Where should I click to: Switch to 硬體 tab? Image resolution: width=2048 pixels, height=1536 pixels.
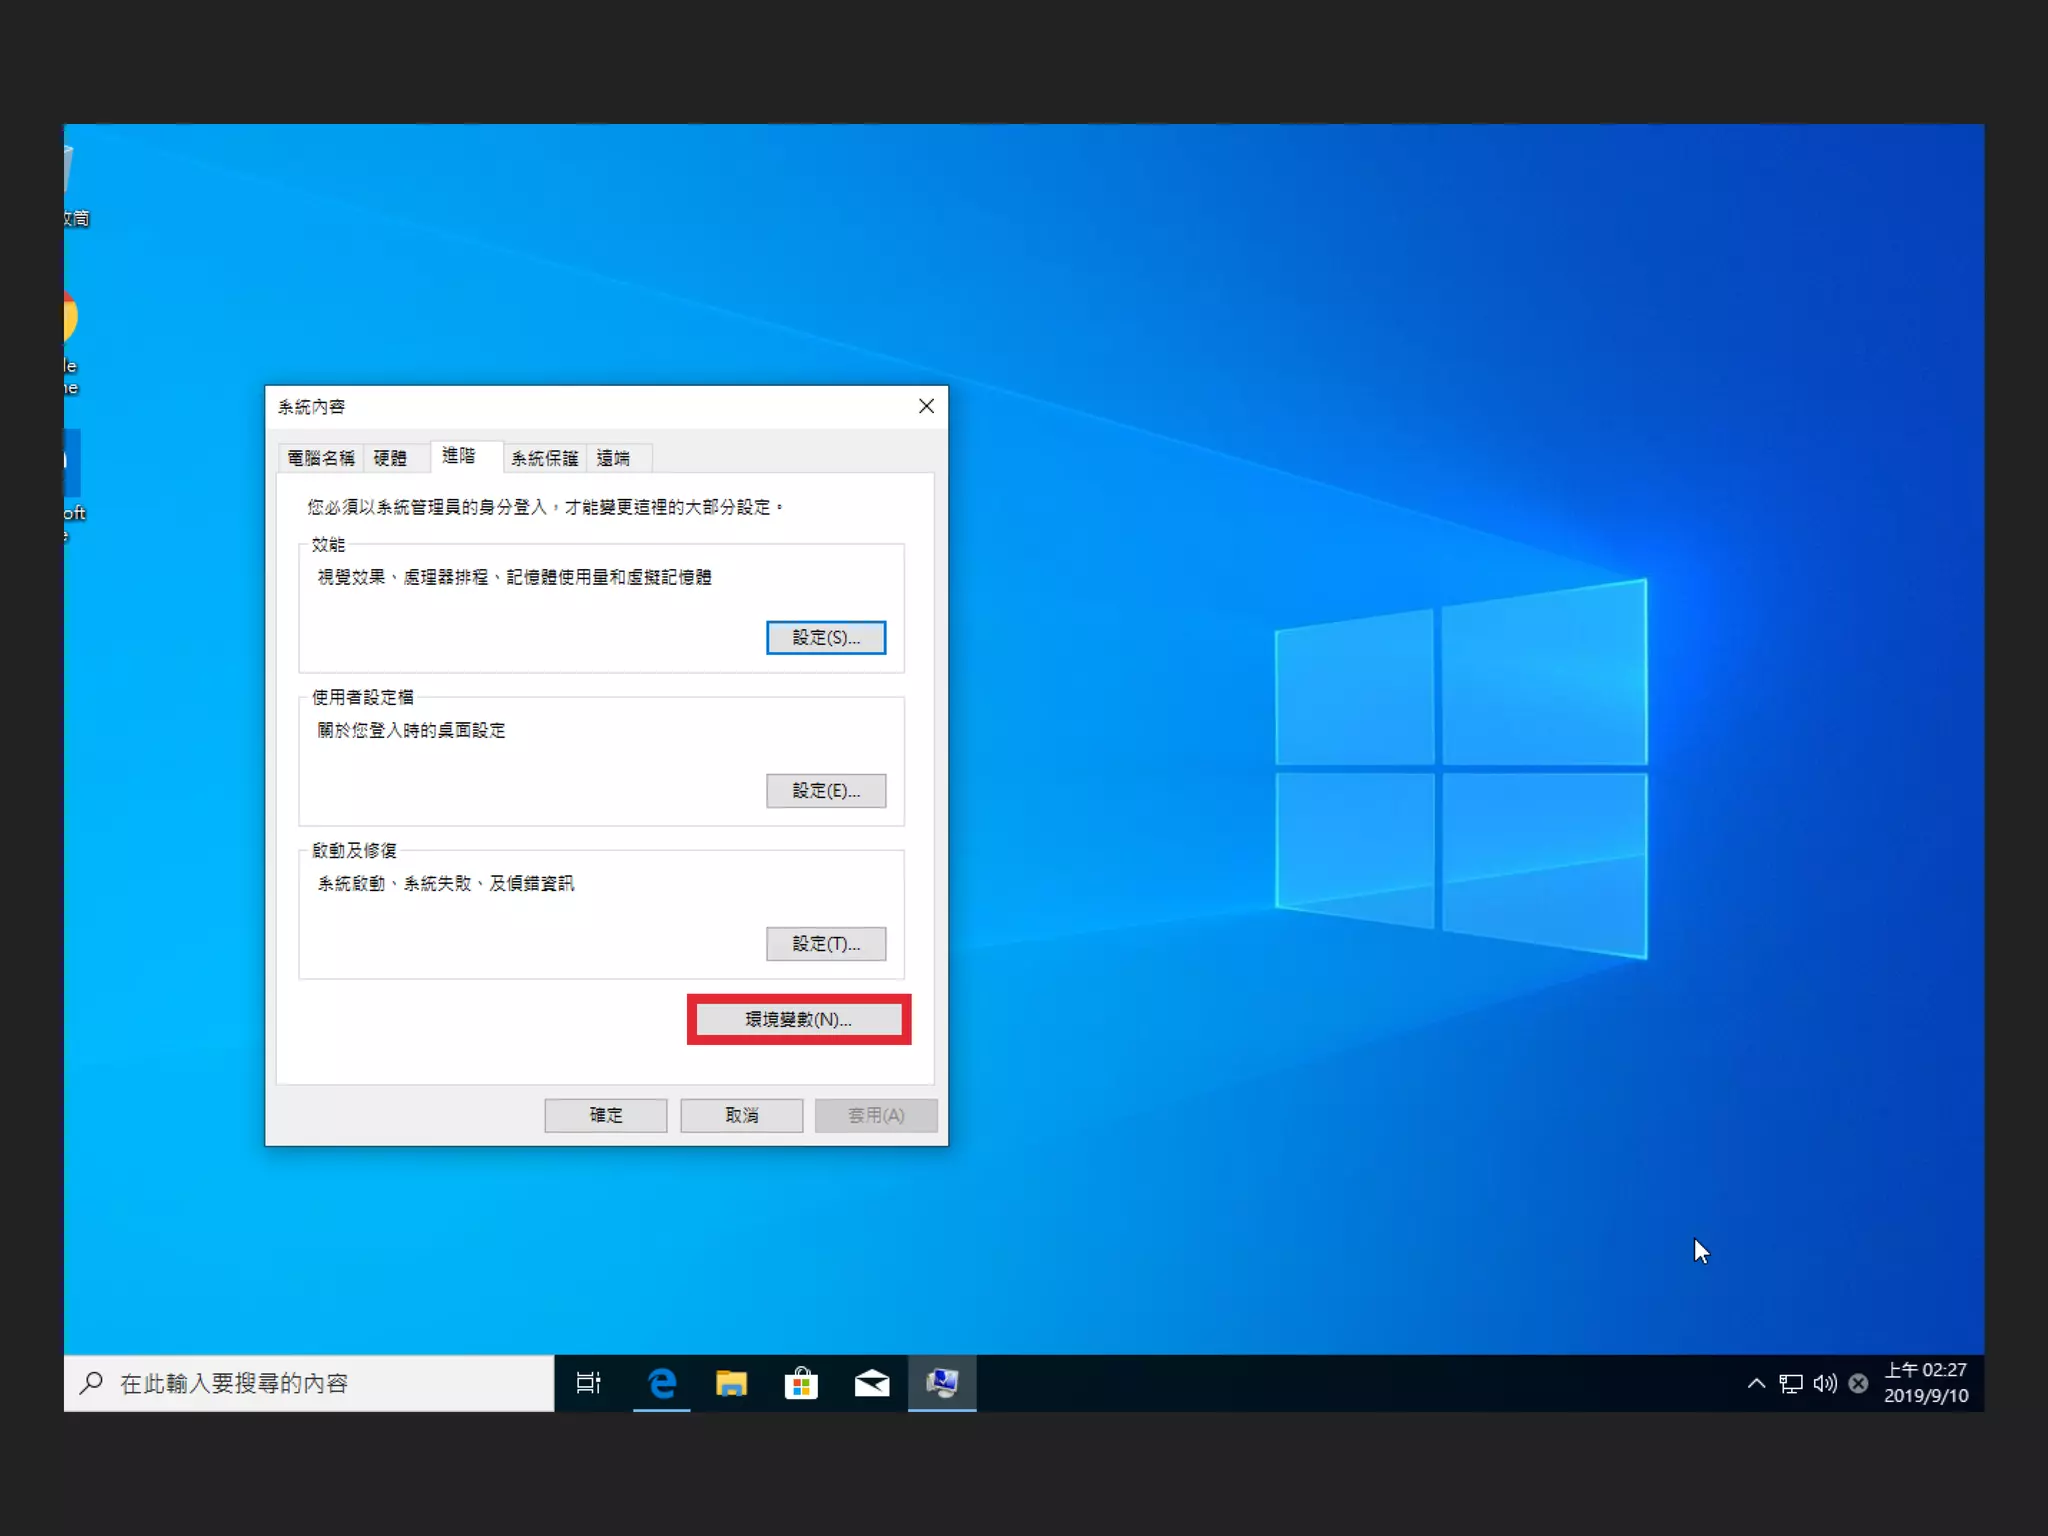[x=390, y=458]
